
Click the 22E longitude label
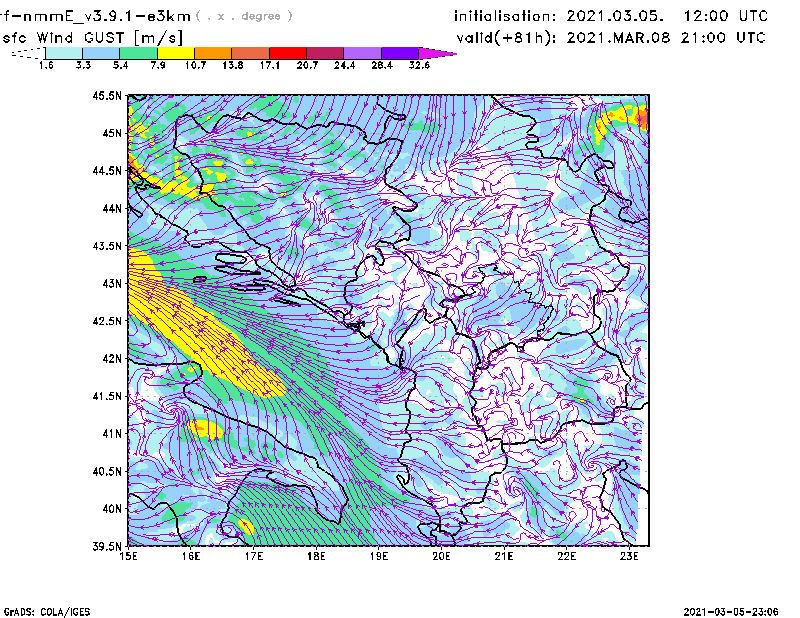(x=566, y=556)
